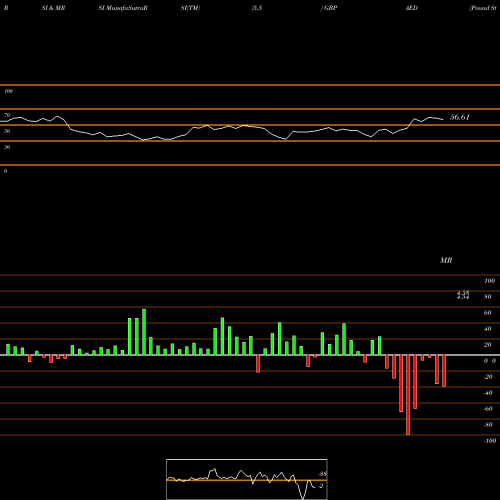Click value 38 in mini chart
The image size is (500, 500).
323,474
